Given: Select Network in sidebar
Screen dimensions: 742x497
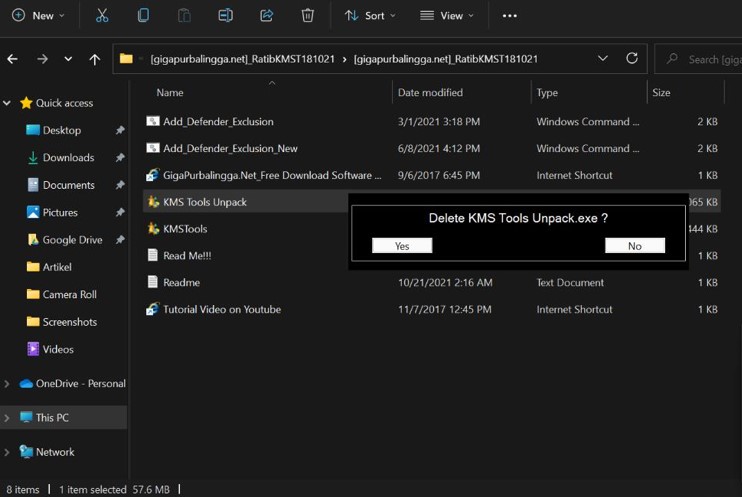Looking at the screenshot, I should 55,452.
